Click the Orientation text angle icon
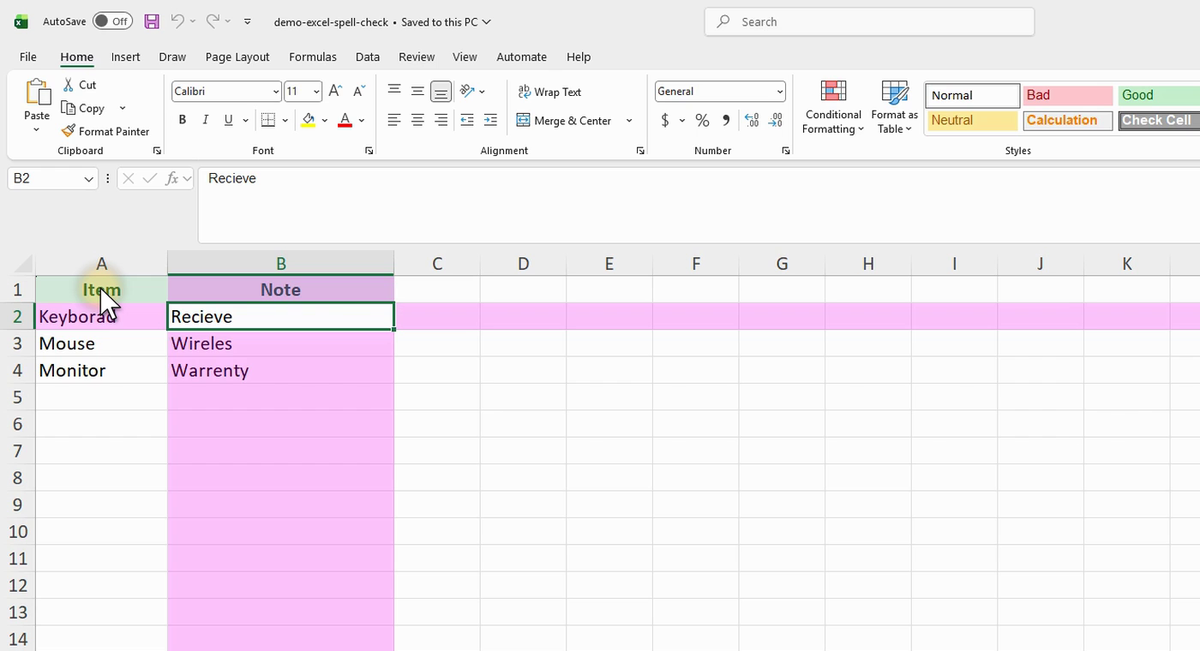1200x651 pixels. (x=467, y=91)
